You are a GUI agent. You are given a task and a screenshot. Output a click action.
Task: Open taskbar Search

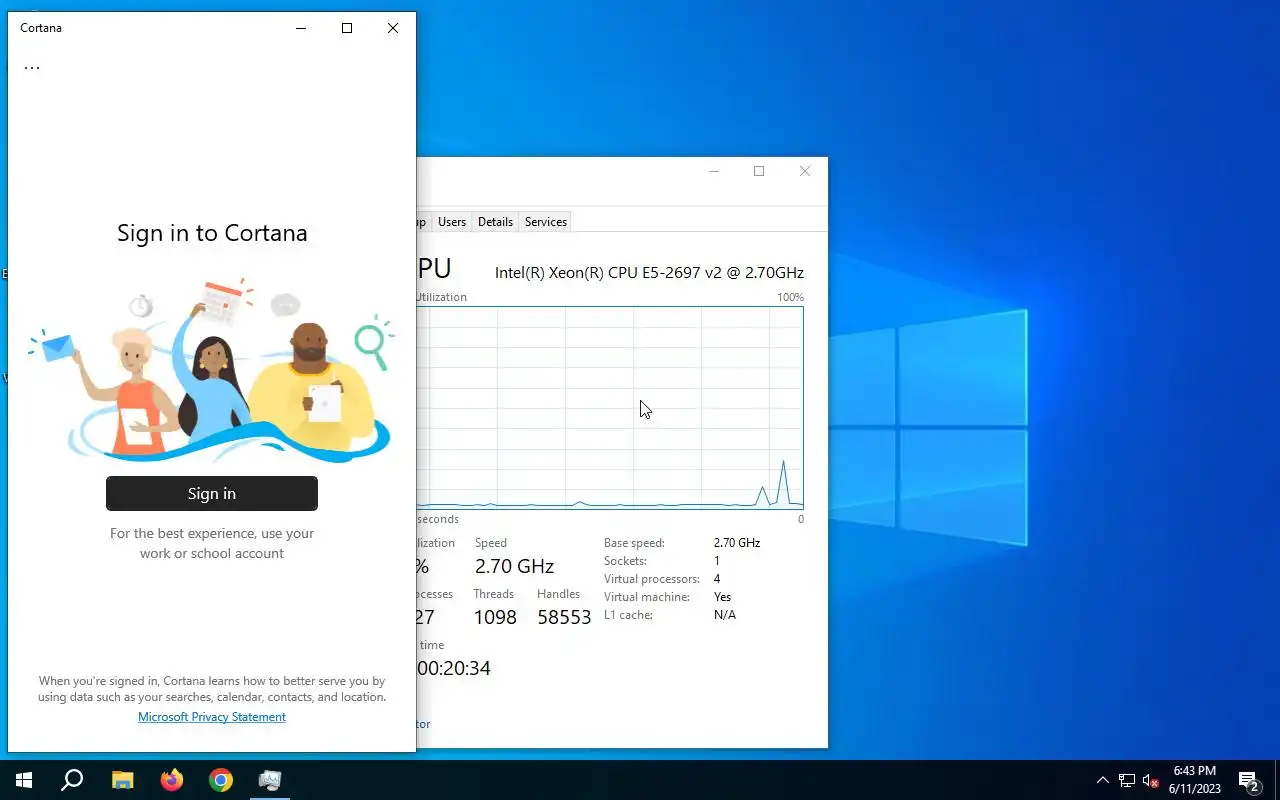pos(72,780)
